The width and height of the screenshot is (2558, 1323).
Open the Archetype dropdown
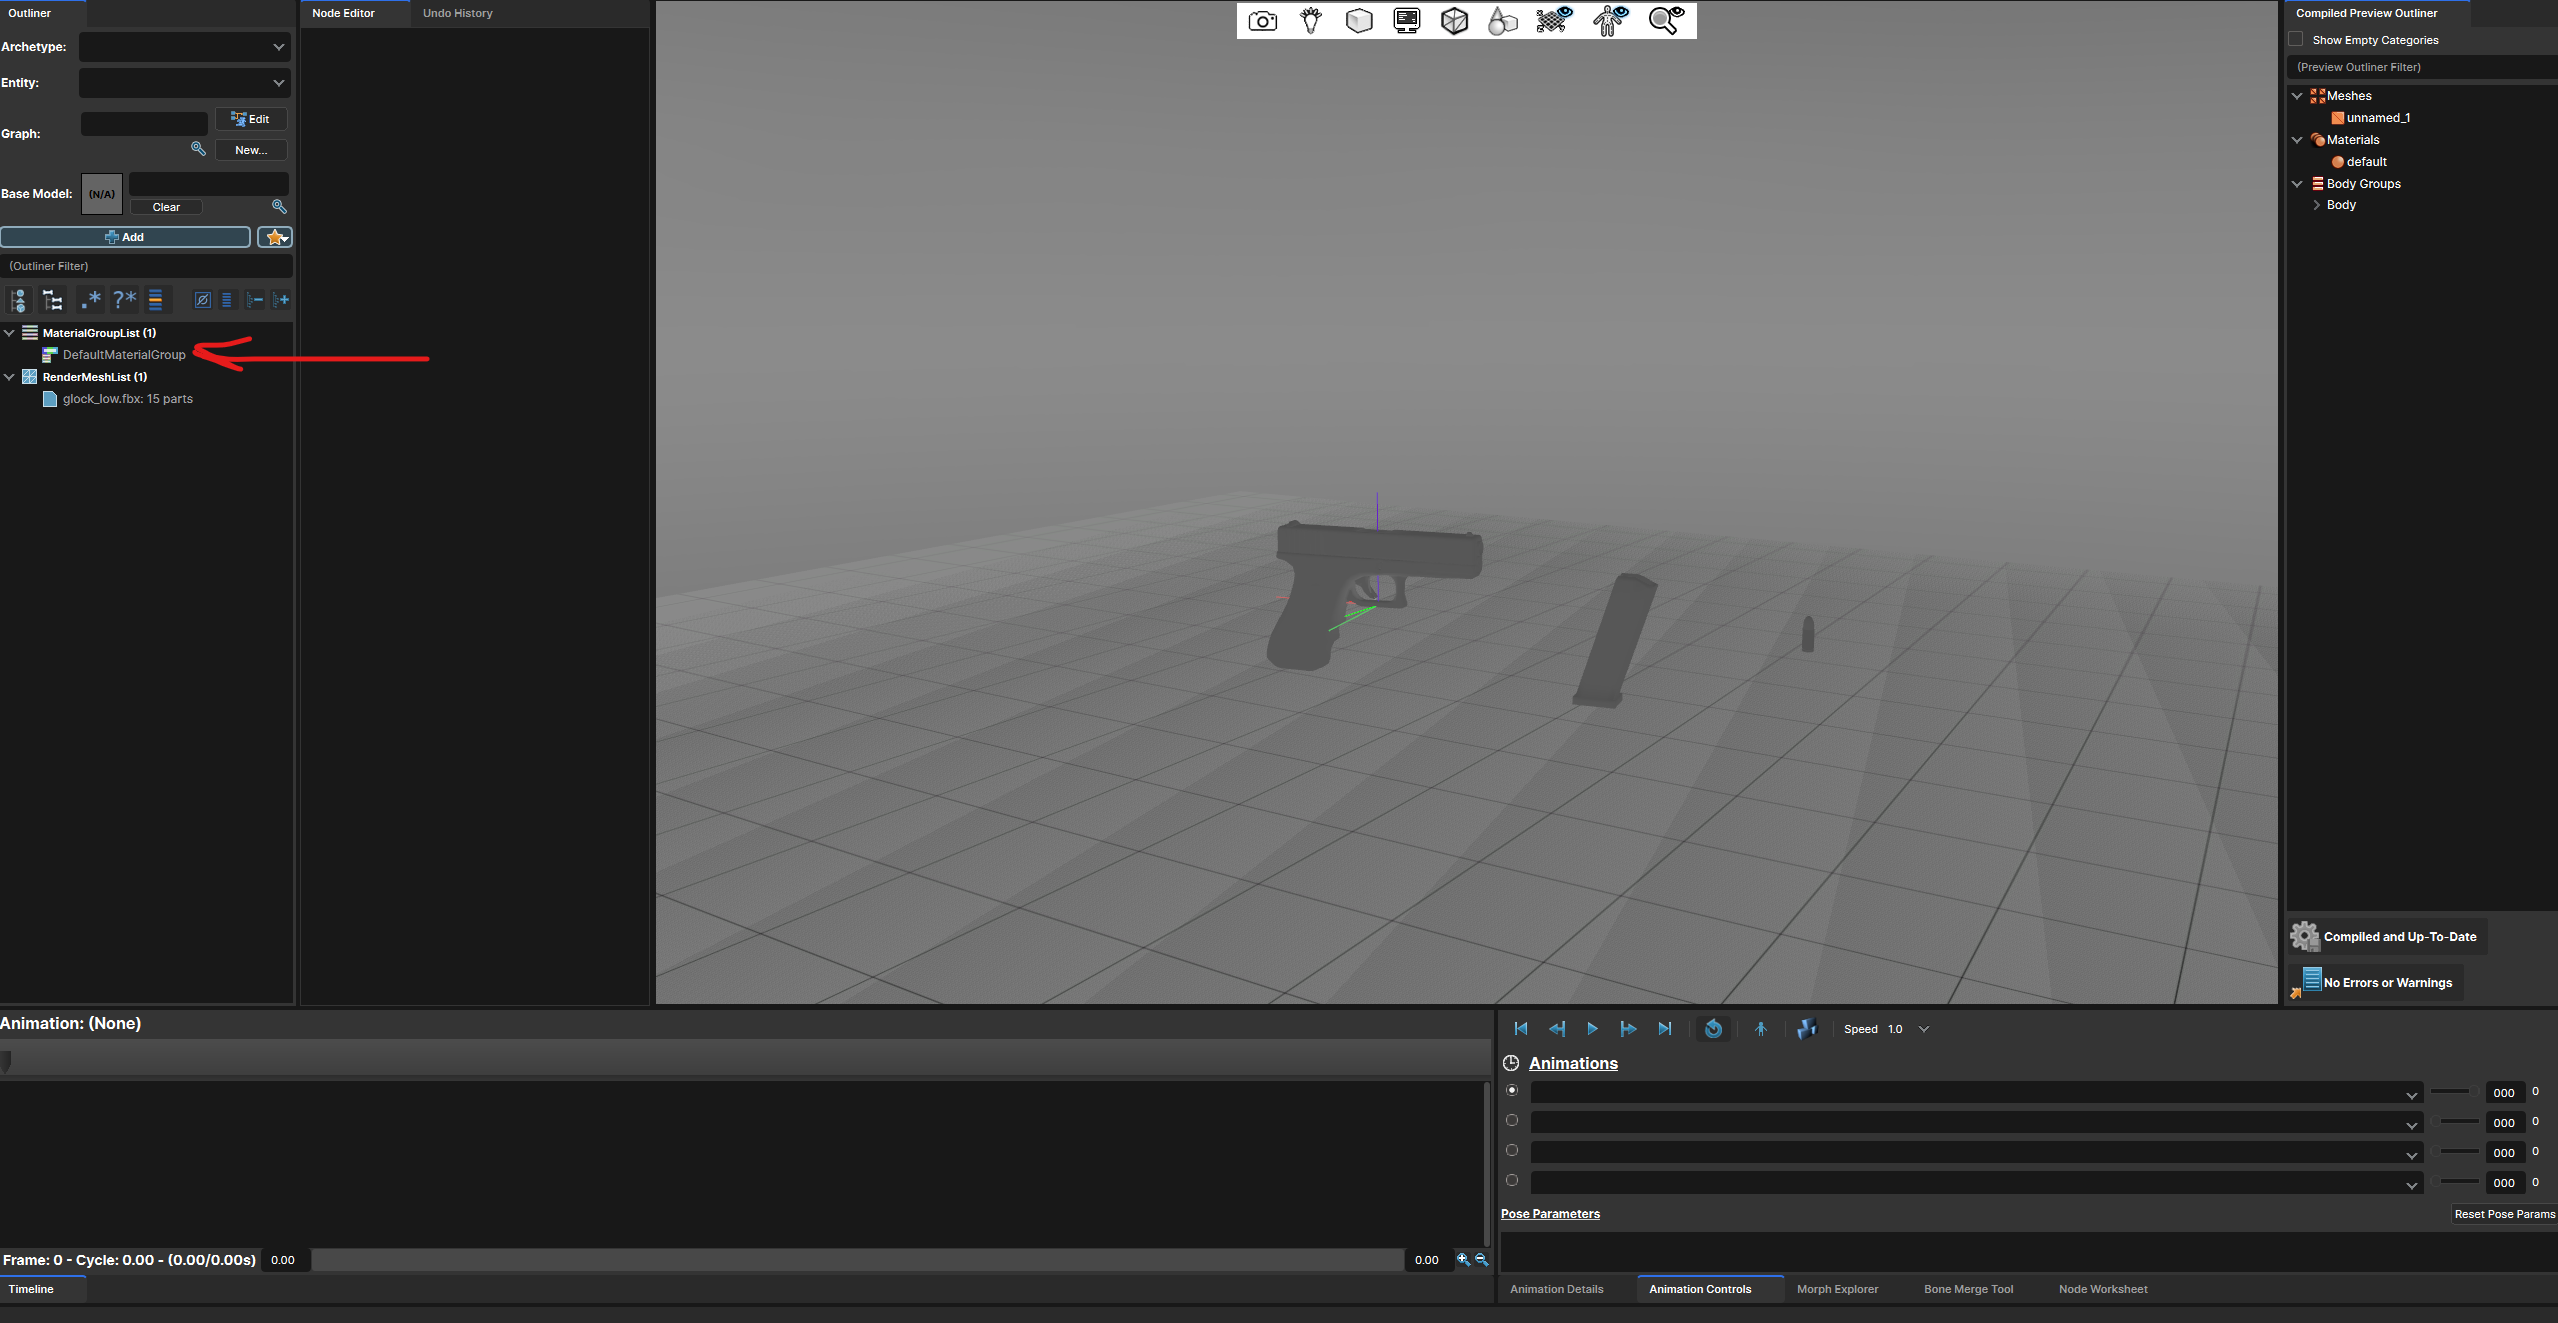184,46
